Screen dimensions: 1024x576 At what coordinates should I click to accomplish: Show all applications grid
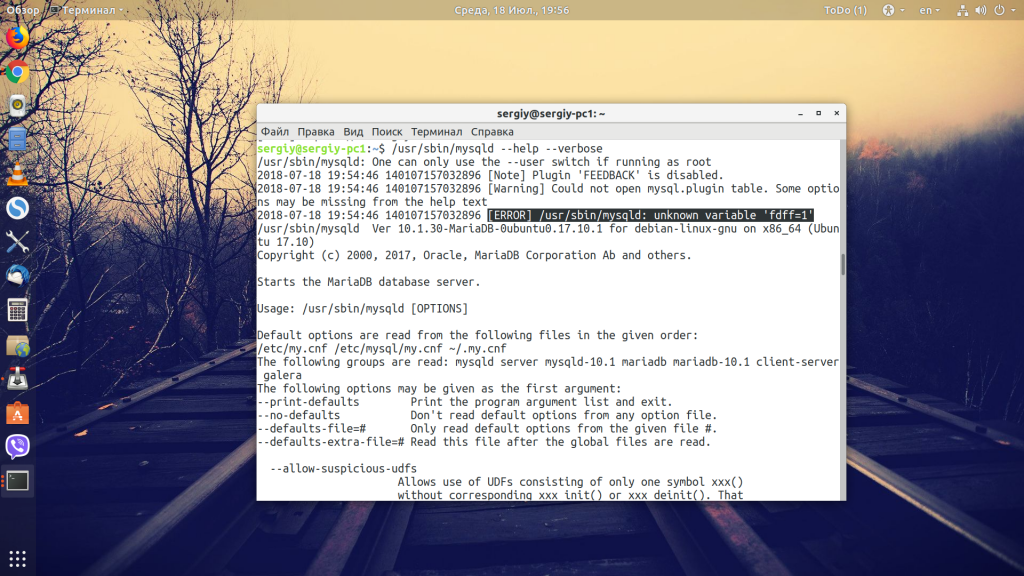(x=17, y=558)
